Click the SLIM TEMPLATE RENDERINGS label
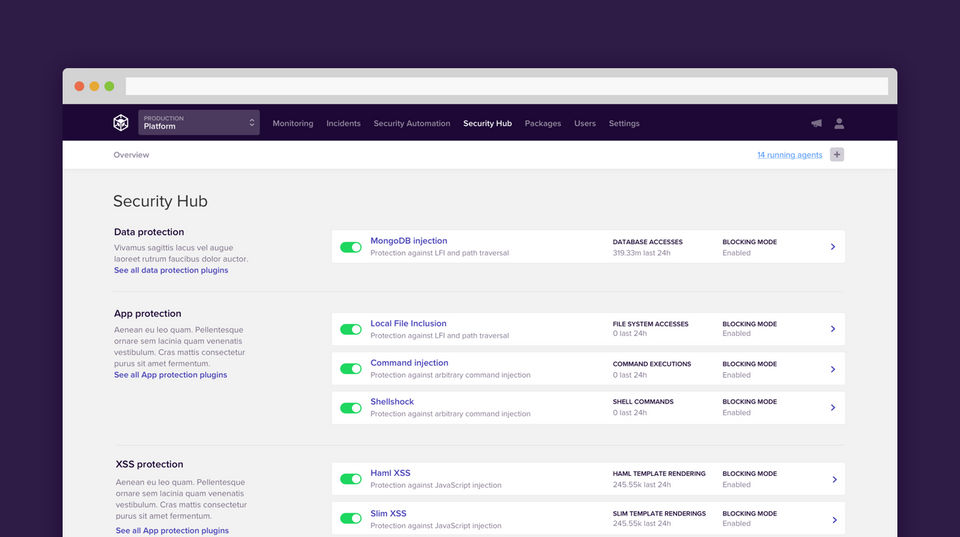The image size is (960, 537). pyautogui.click(x=659, y=513)
